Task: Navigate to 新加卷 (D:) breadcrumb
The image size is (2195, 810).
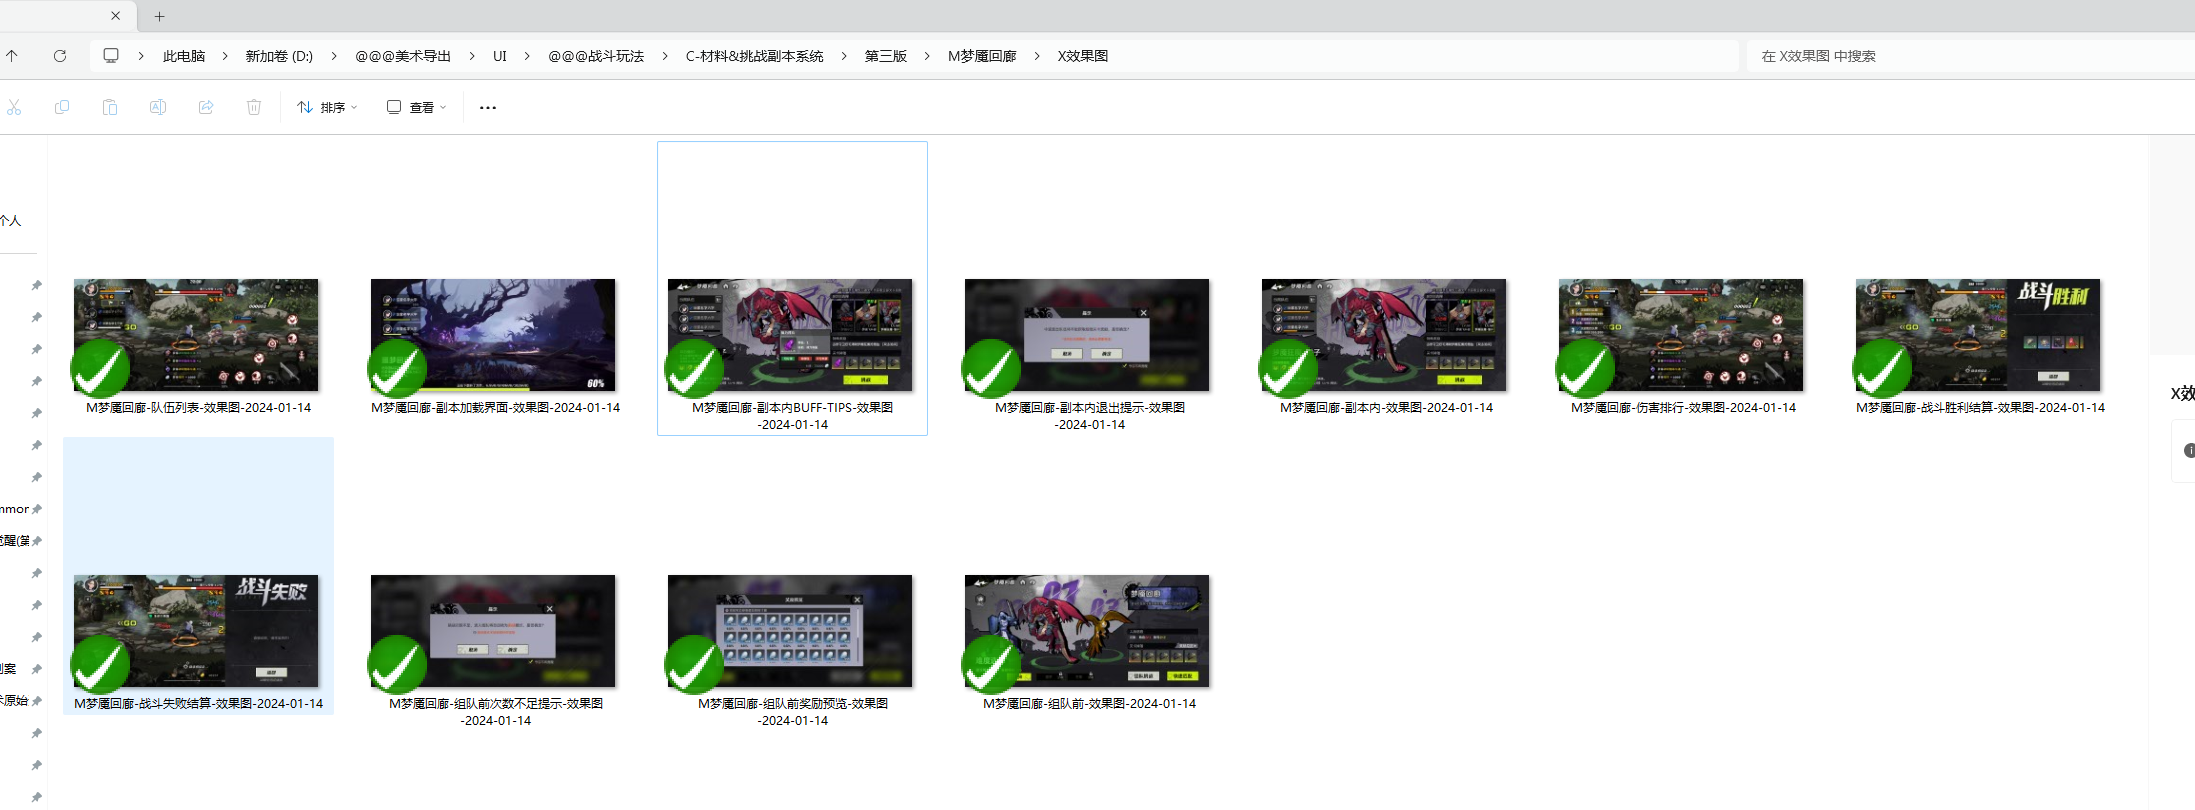Action: tap(279, 56)
